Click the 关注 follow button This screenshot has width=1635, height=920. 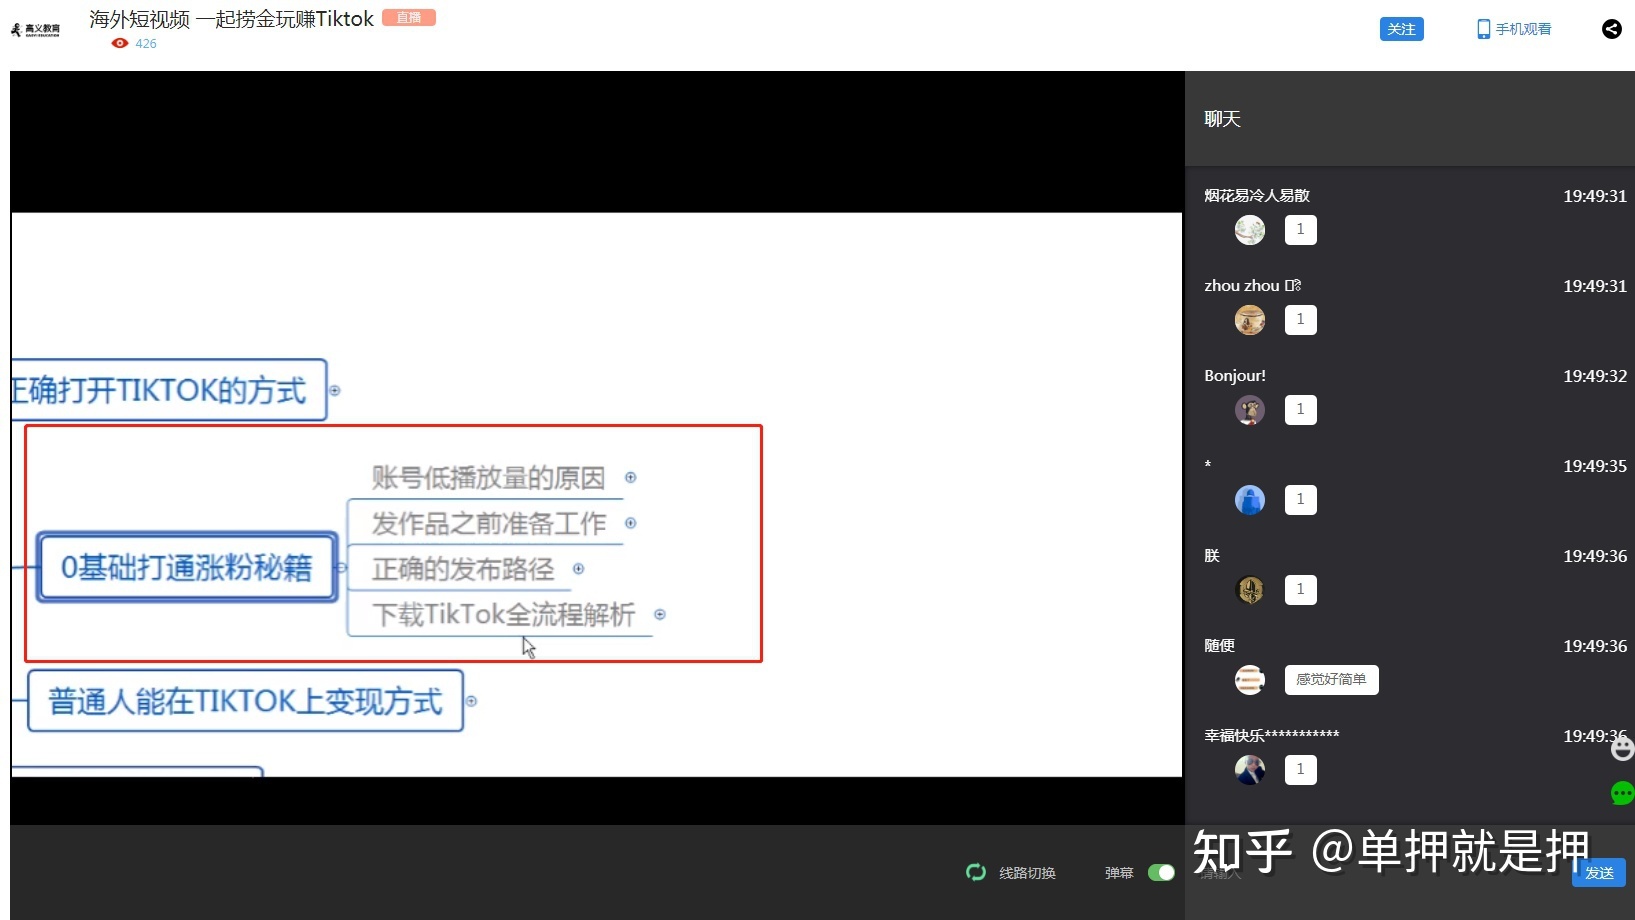[1401, 29]
